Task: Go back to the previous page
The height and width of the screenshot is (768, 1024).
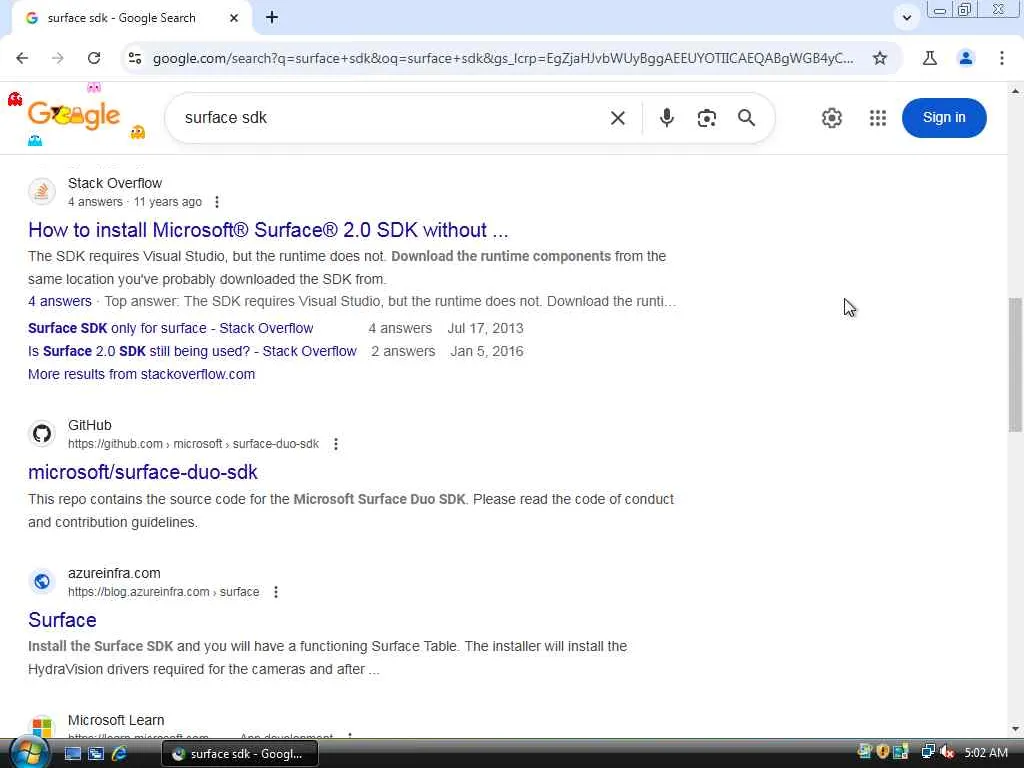Action: pyautogui.click(x=22, y=58)
